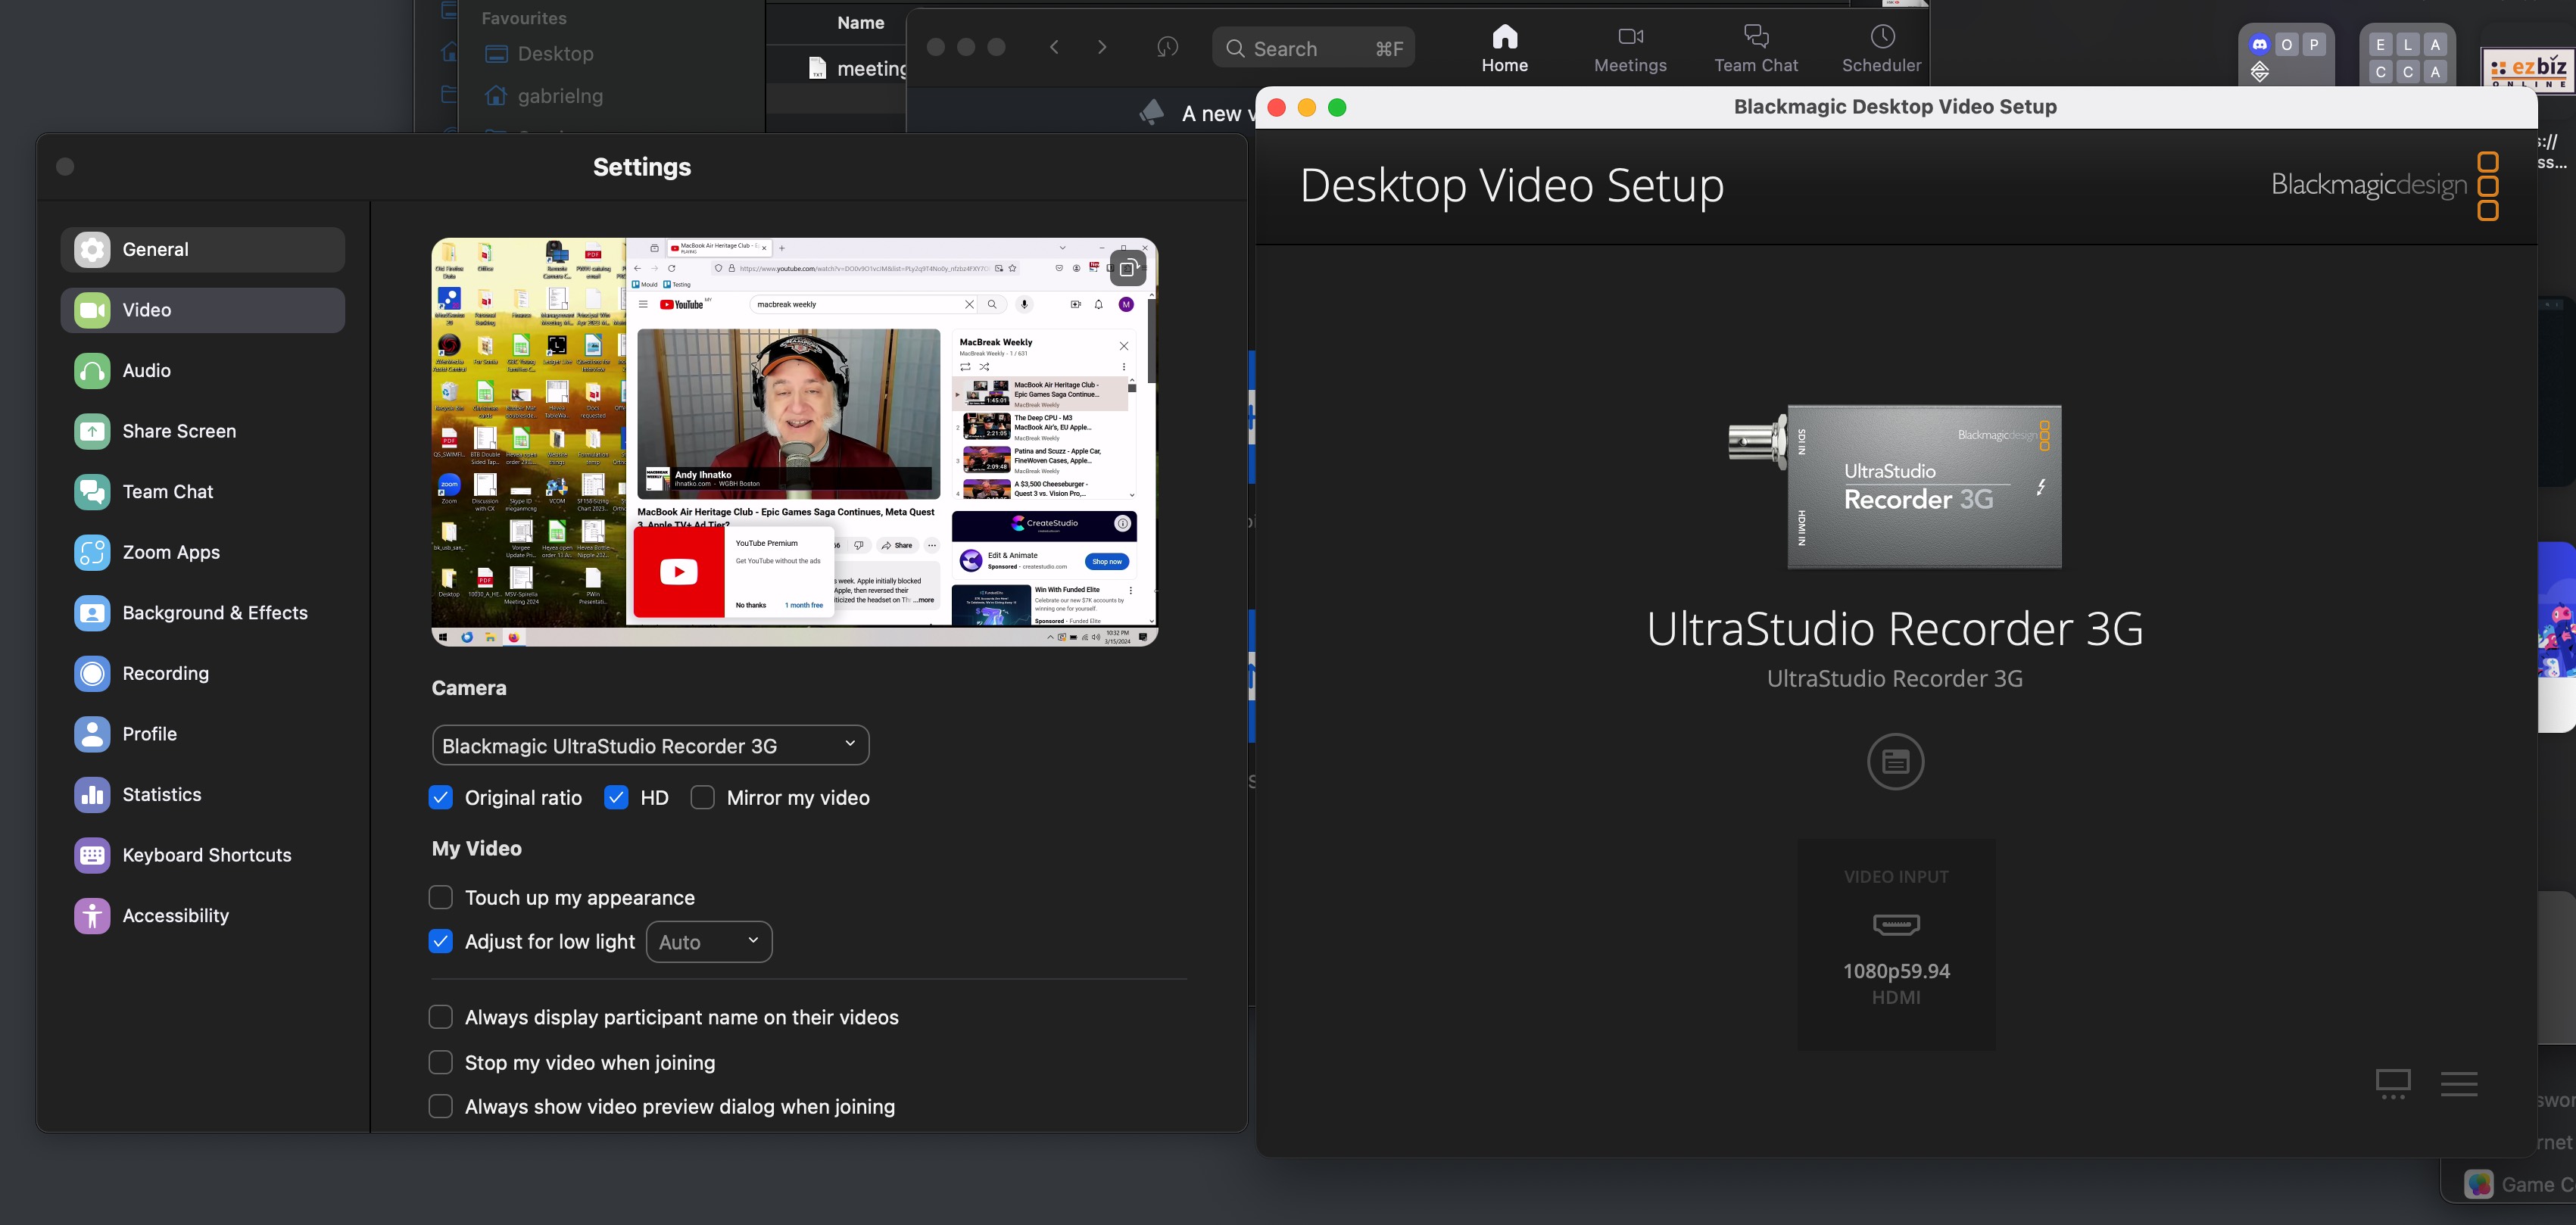Select the meeting file in Finder list
Viewport: 2576px width, 1225px height.
click(x=856, y=68)
